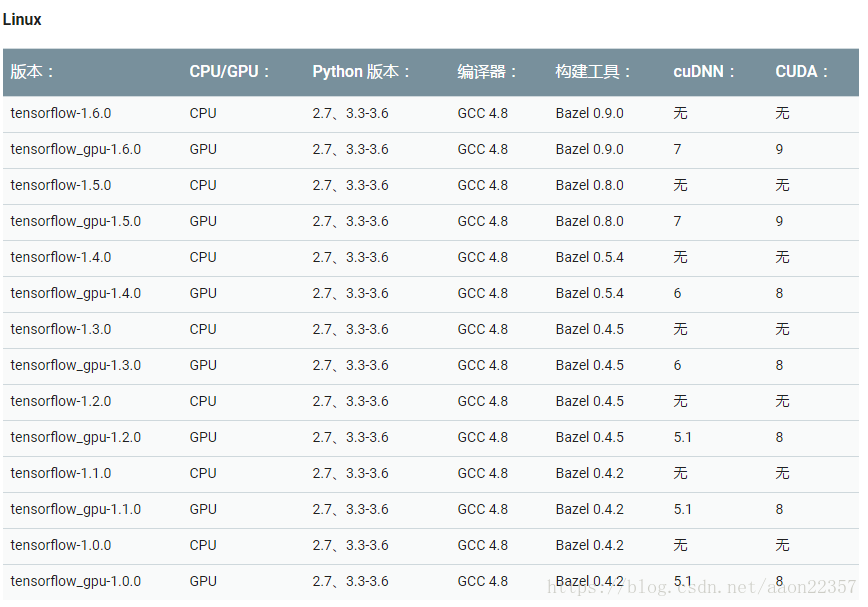Click the Linux section heading
Image resolution: width=868 pixels, height=607 pixels.
pos(22,19)
